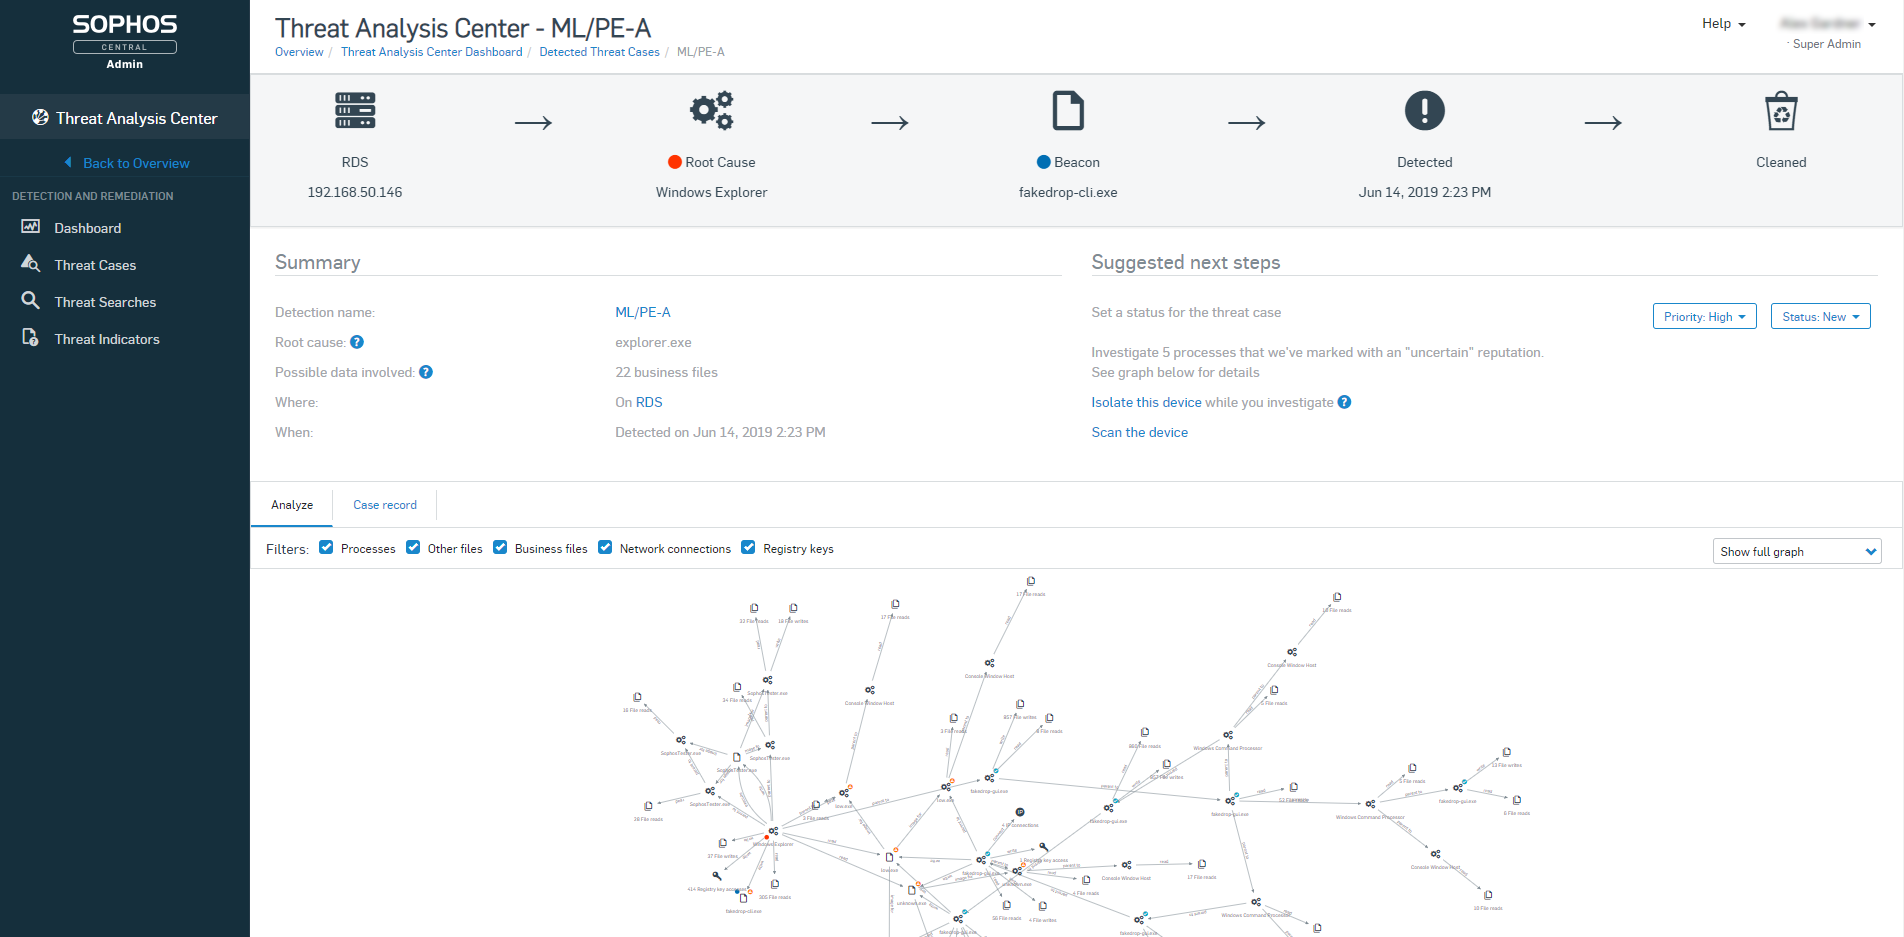
Task: Open the Priority: High dropdown
Action: coord(1704,316)
